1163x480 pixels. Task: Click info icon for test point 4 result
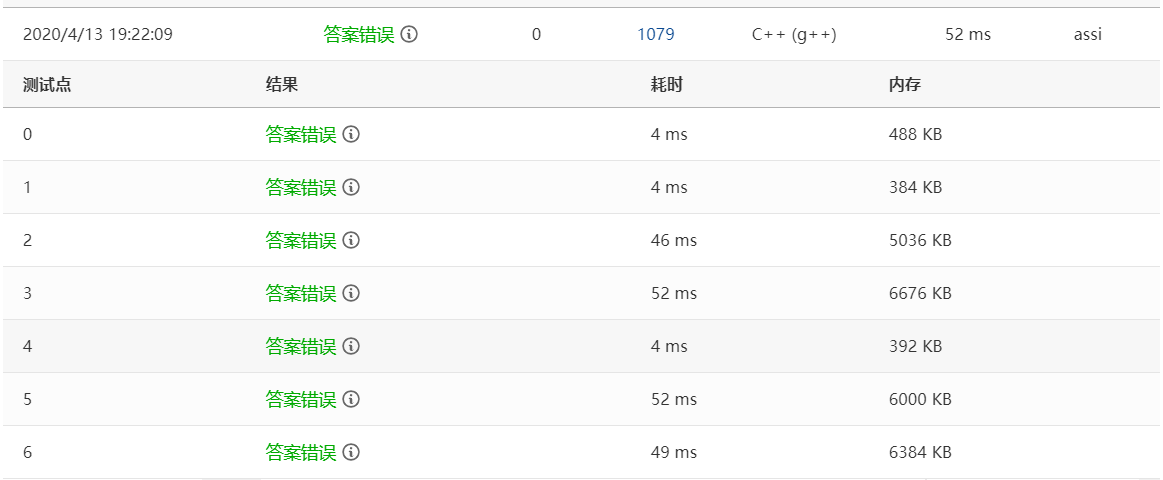[x=352, y=346]
